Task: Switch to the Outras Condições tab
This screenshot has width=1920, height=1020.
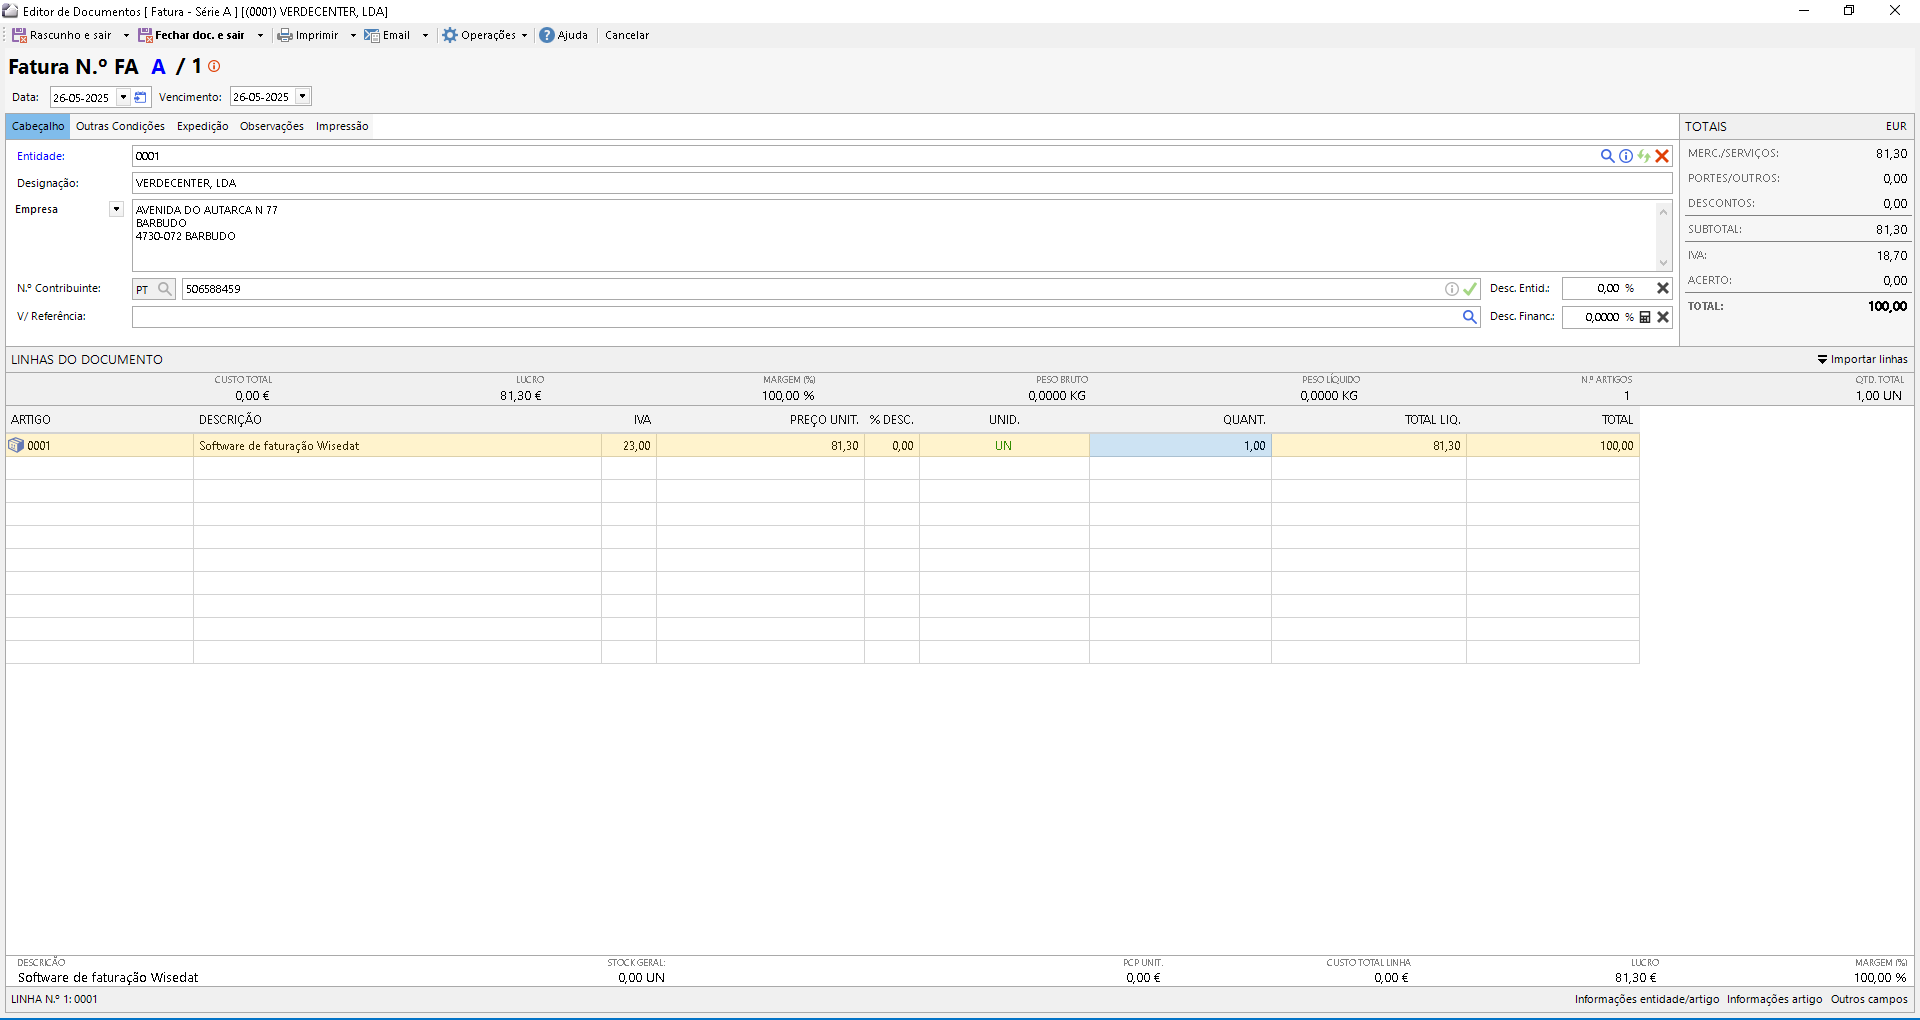Action: [x=120, y=127]
